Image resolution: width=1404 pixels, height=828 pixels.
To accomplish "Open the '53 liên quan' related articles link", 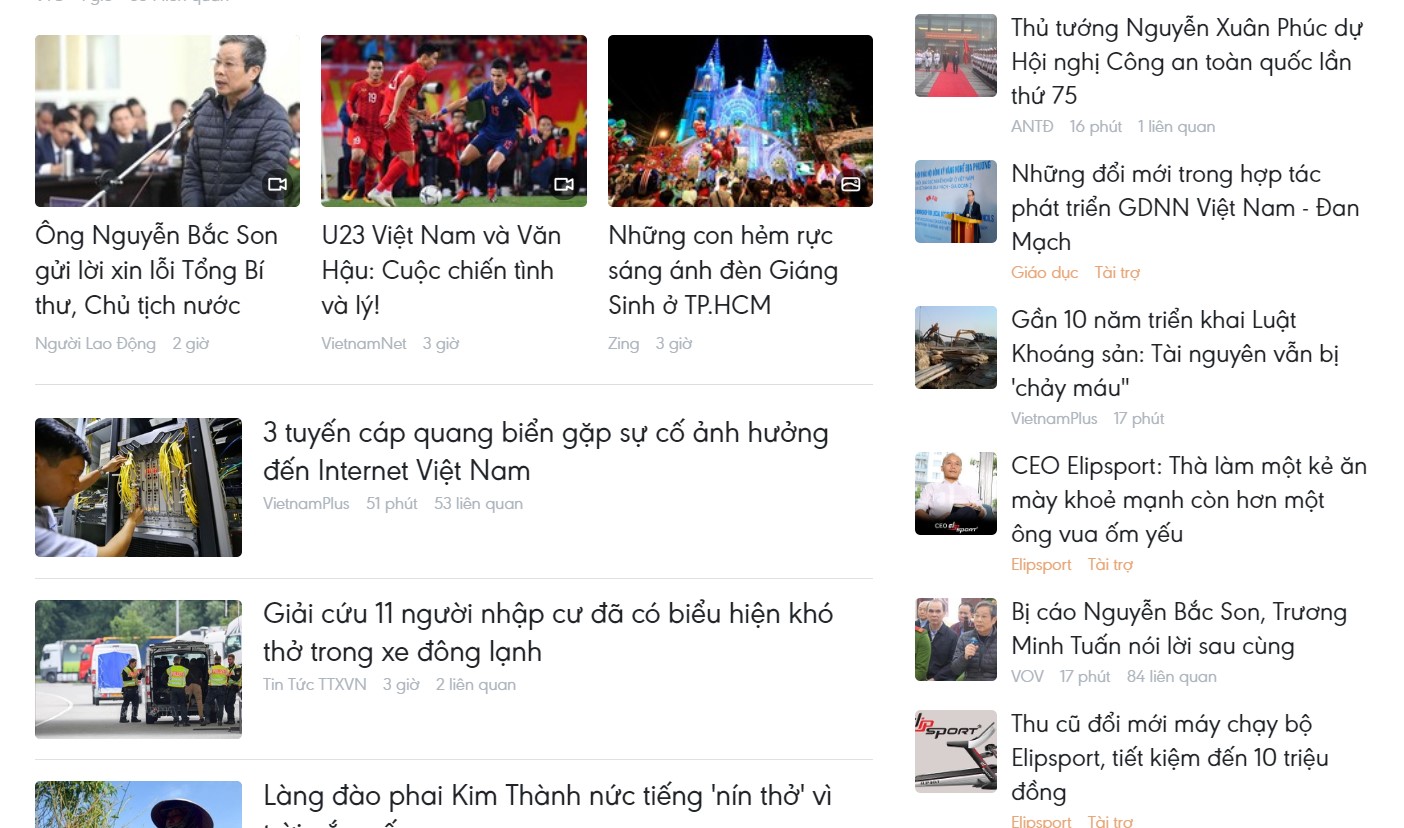I will [x=478, y=503].
